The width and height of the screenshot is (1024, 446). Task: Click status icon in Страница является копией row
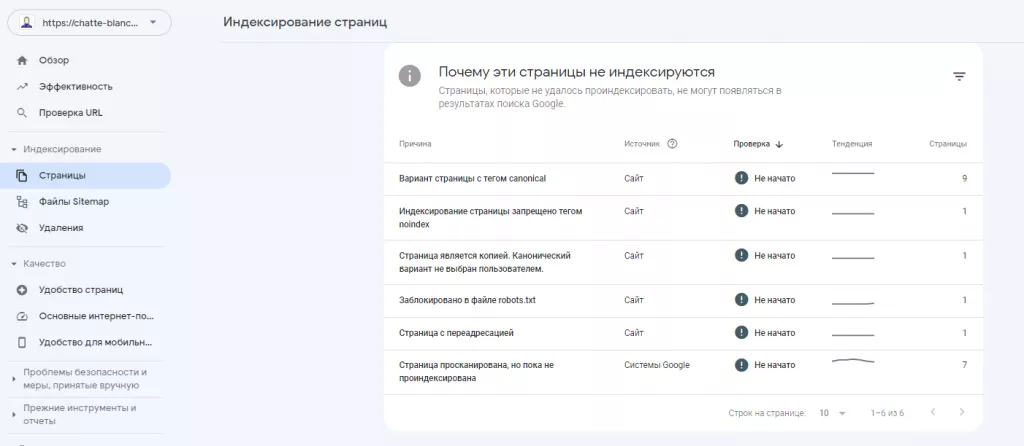pos(741,255)
